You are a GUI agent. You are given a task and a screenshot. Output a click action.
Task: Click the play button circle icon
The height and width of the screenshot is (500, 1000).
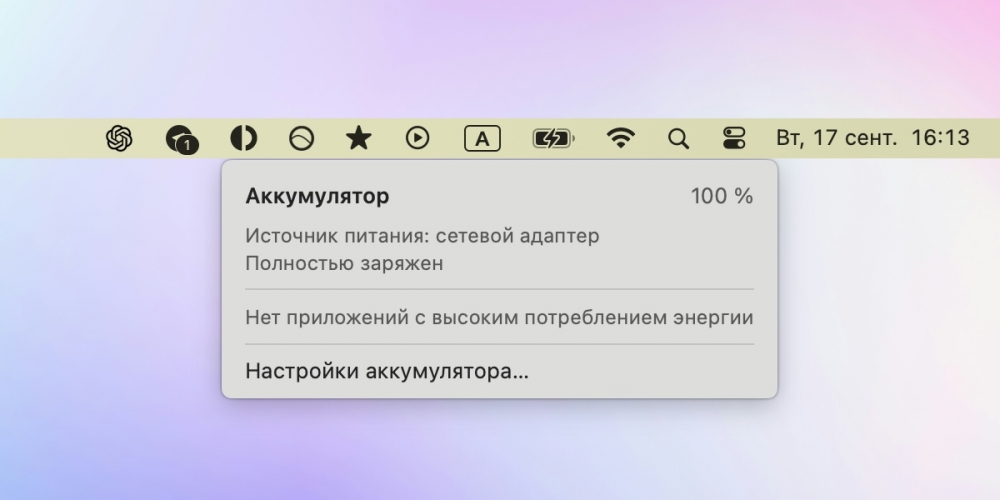[418, 138]
